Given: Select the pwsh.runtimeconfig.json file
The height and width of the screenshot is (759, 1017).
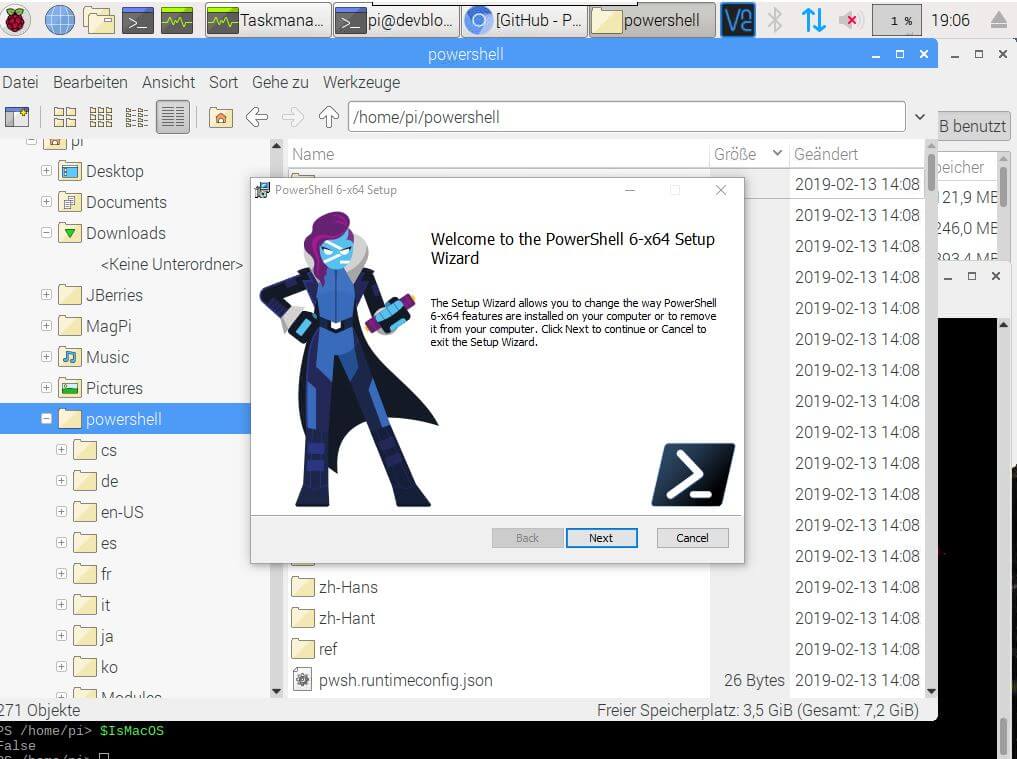Looking at the screenshot, I should [x=405, y=680].
